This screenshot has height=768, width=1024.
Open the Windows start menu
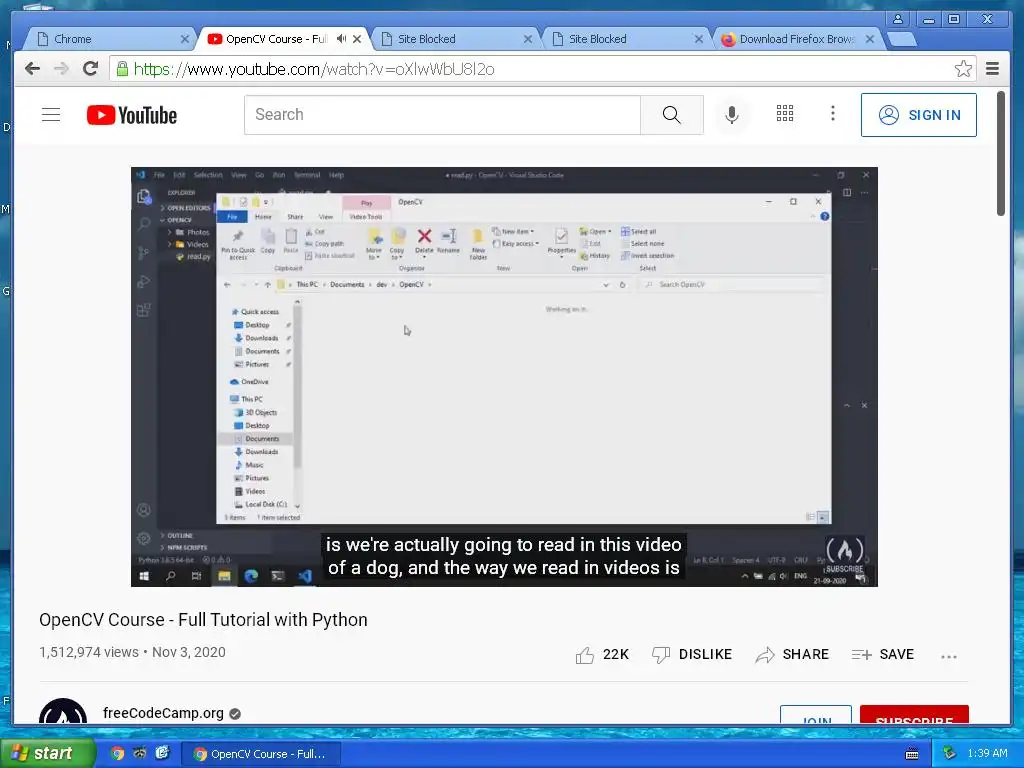[x=47, y=753]
